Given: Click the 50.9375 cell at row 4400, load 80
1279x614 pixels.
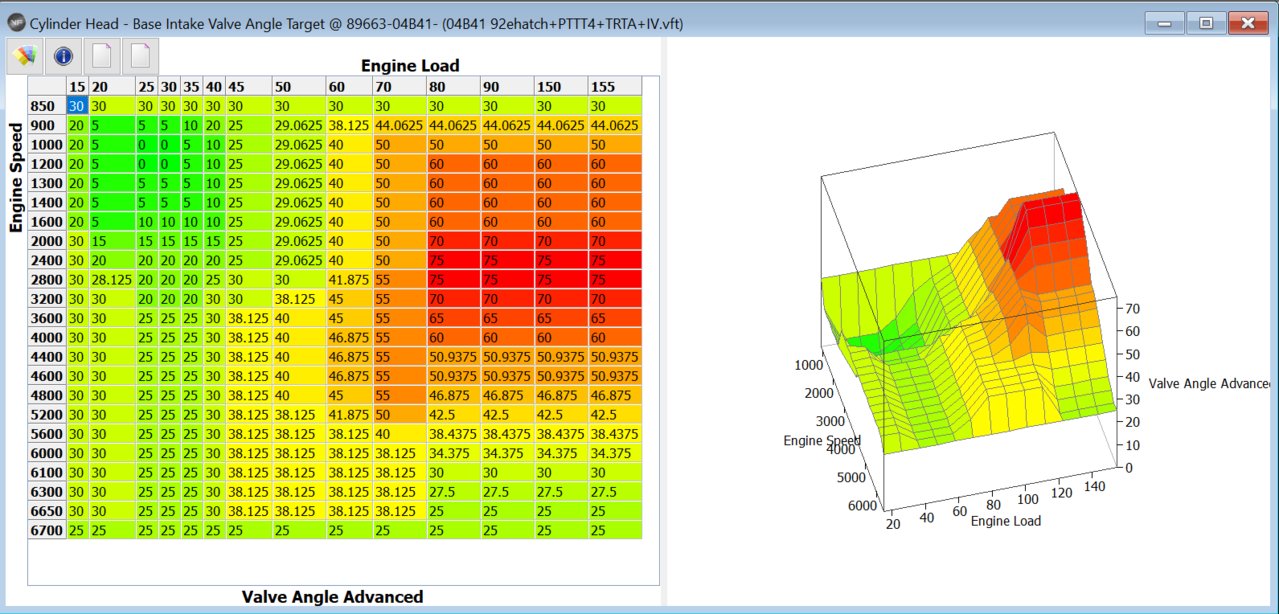Looking at the screenshot, I should click(x=453, y=356).
